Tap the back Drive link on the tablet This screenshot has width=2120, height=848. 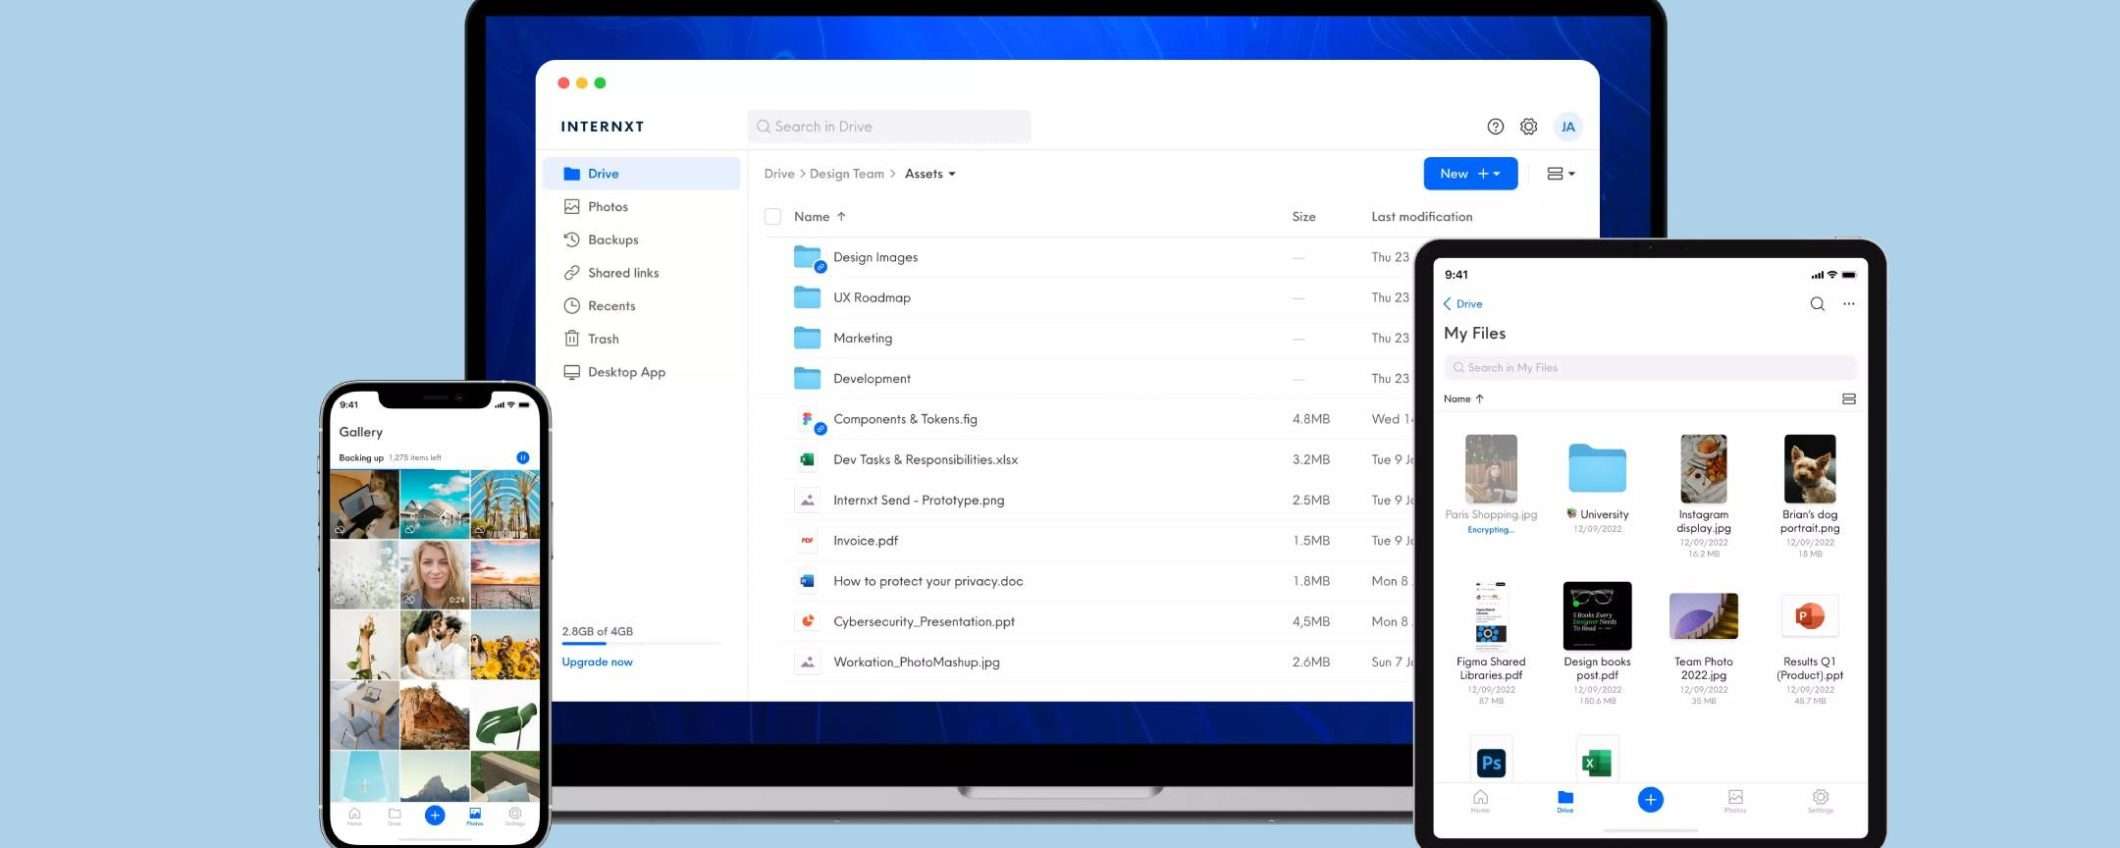tap(1463, 304)
